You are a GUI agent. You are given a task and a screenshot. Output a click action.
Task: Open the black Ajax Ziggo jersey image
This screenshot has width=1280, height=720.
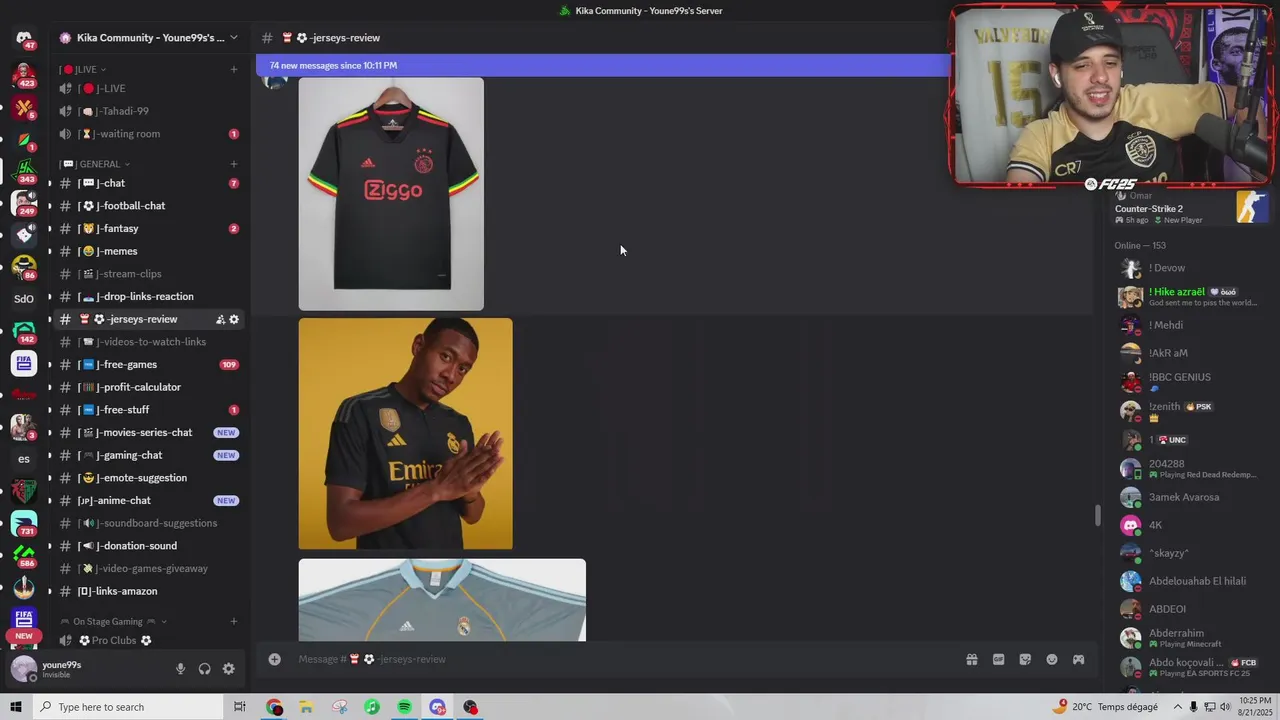pos(391,194)
